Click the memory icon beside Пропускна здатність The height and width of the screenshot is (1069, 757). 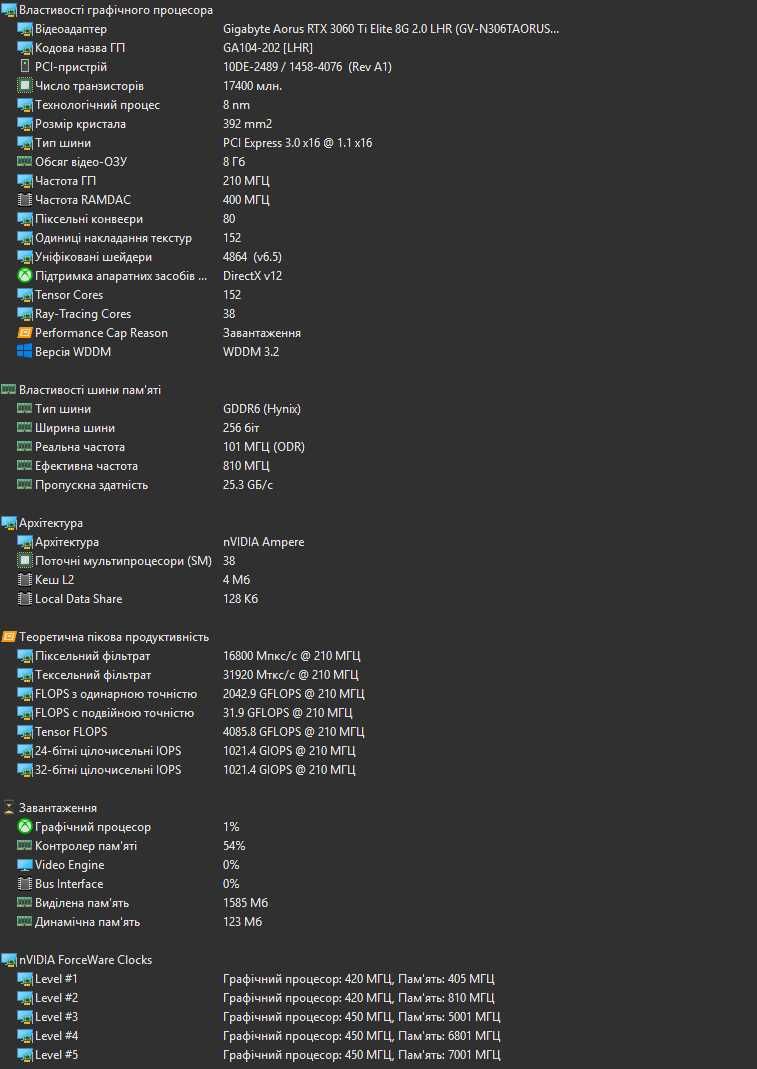coord(25,485)
